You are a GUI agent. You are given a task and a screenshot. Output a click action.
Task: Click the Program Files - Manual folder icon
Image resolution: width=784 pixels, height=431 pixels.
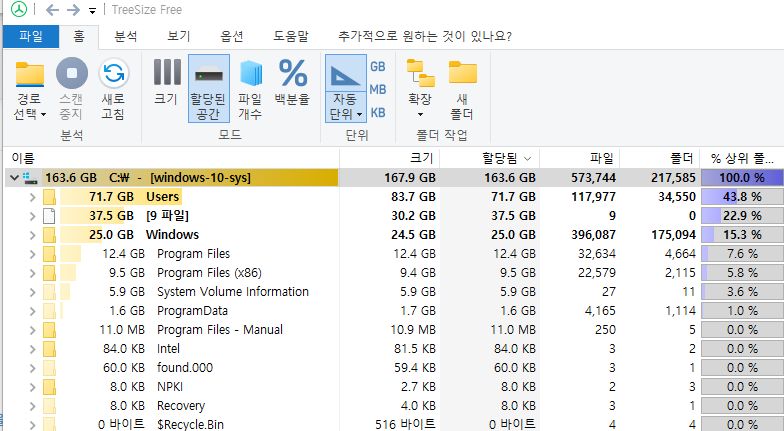pyautogui.click(x=49, y=330)
